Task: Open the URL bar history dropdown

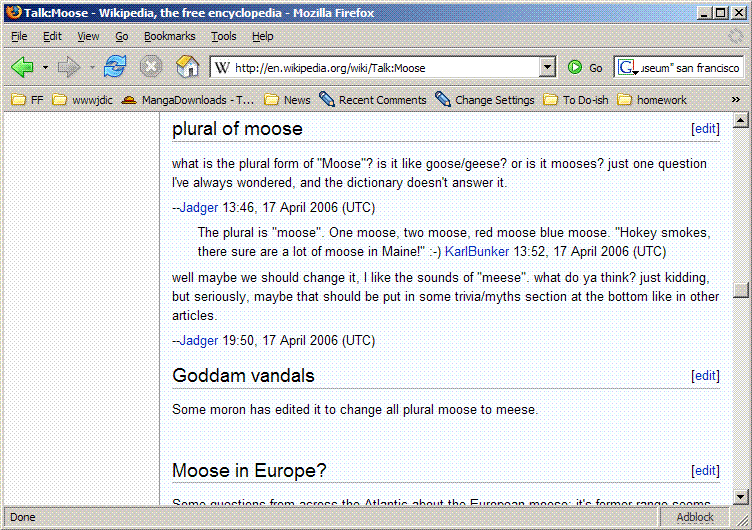Action: coord(547,68)
